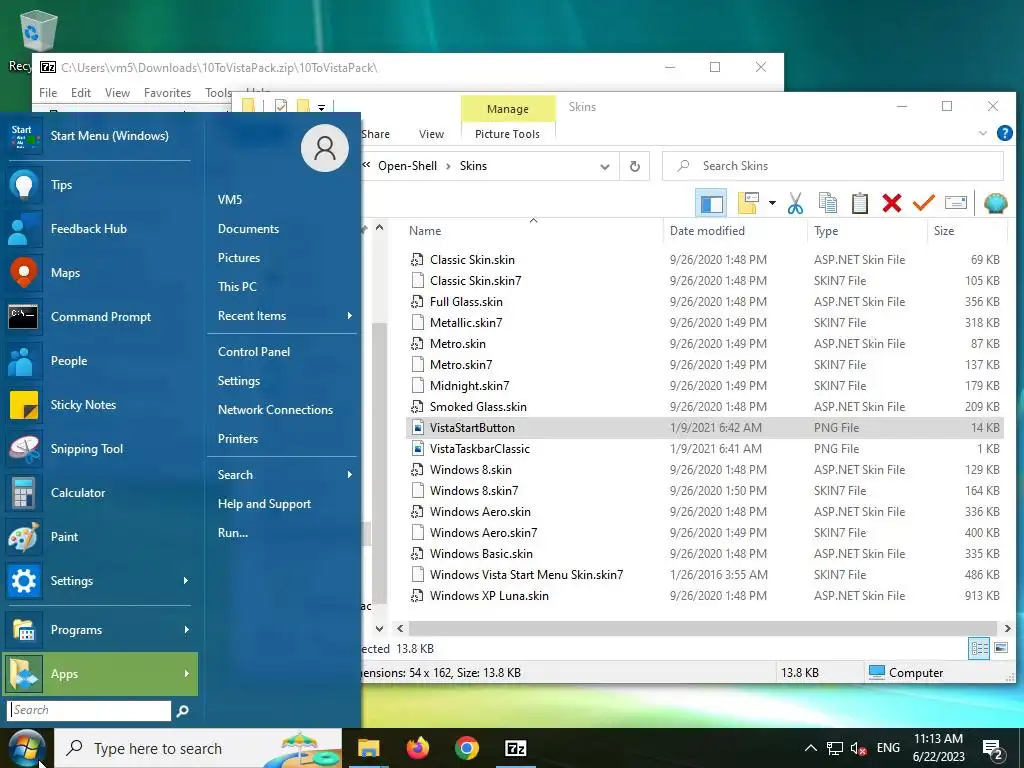This screenshot has height=768, width=1024.
Task: Open Google Chrome from the taskbar
Action: click(466, 748)
